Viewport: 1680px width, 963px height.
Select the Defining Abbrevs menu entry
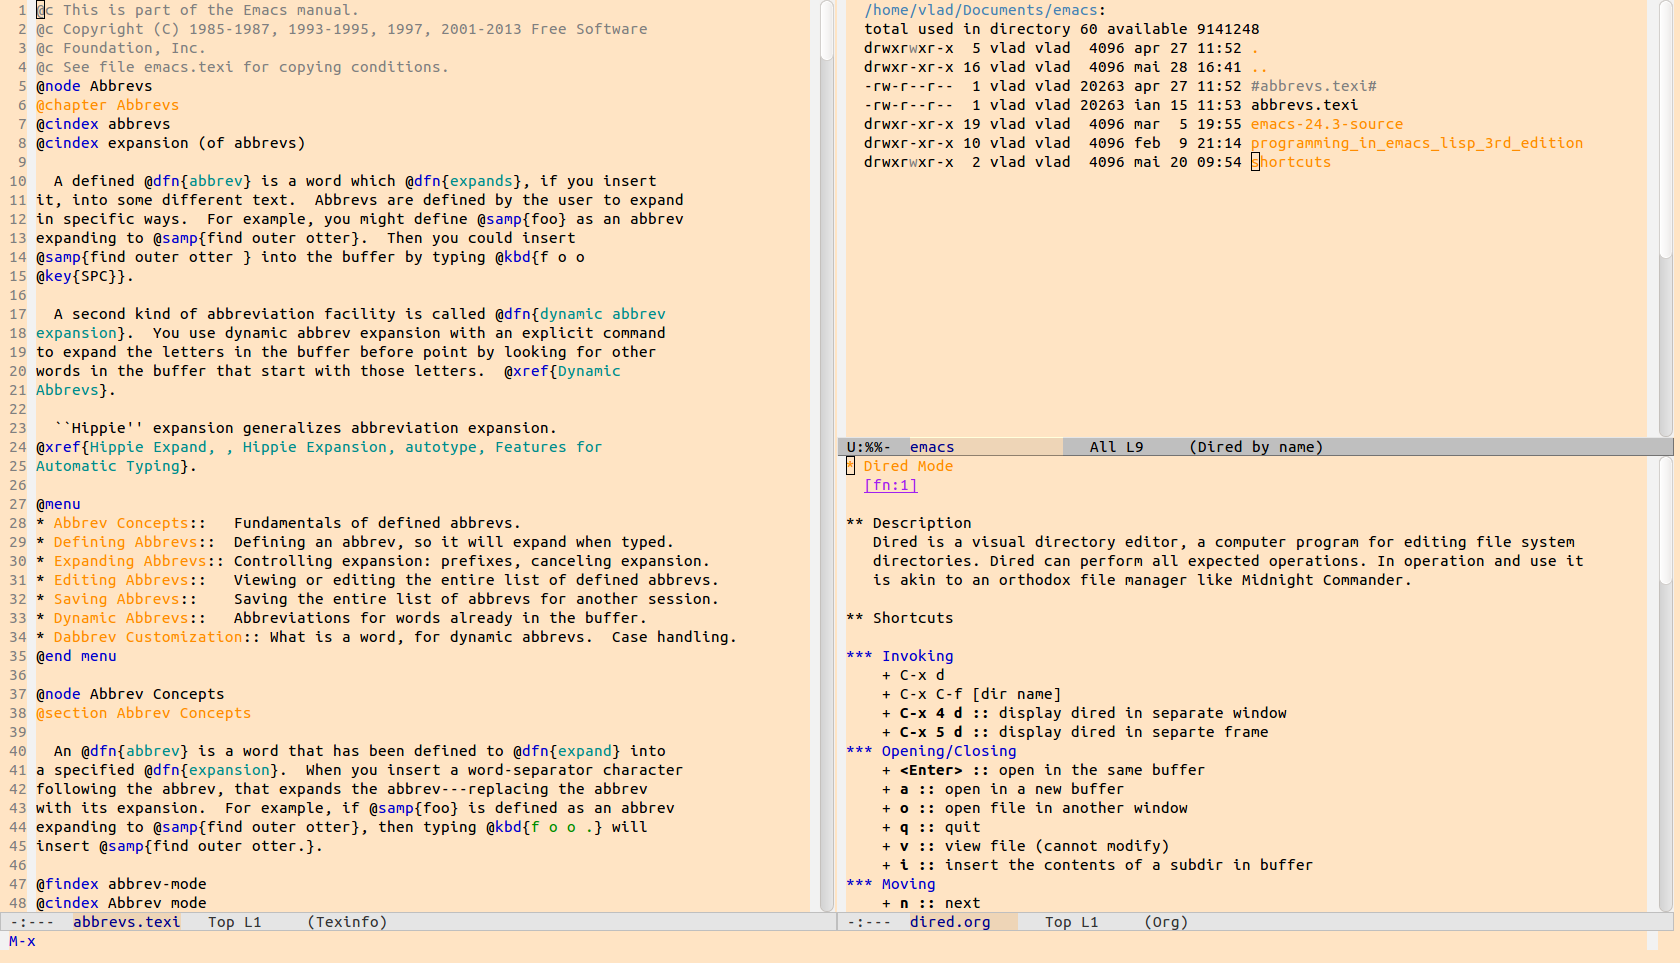click(x=125, y=542)
